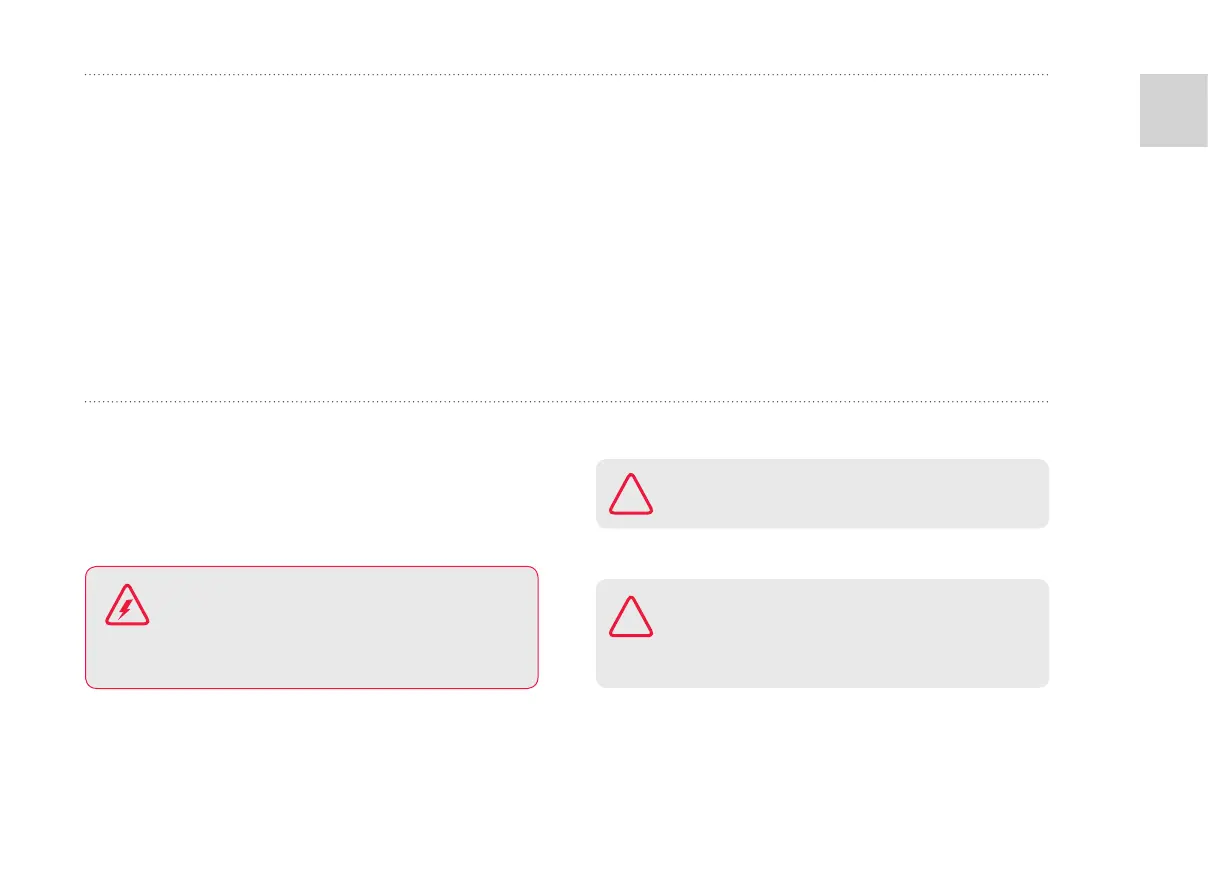
Task: Click the white gap between the two gray caution boxes
Action: tap(822, 553)
